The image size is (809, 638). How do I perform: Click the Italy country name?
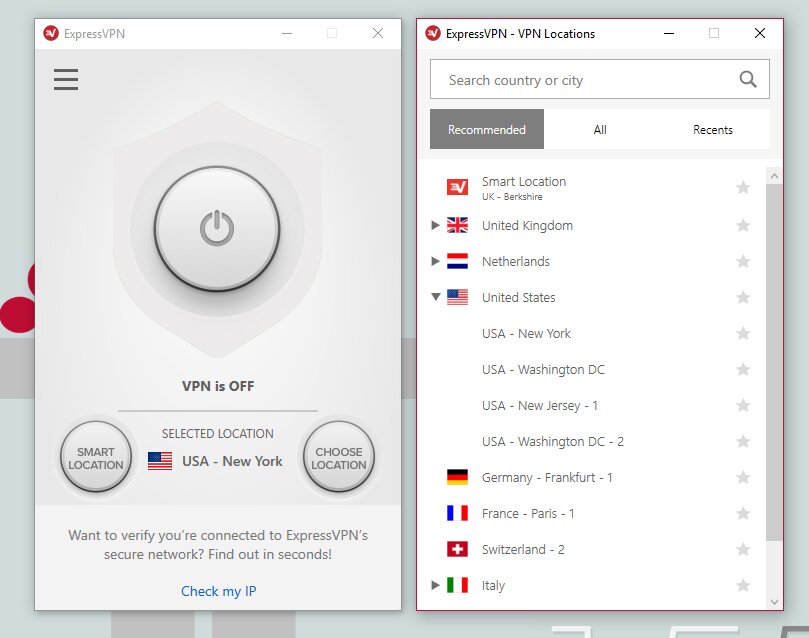493,586
